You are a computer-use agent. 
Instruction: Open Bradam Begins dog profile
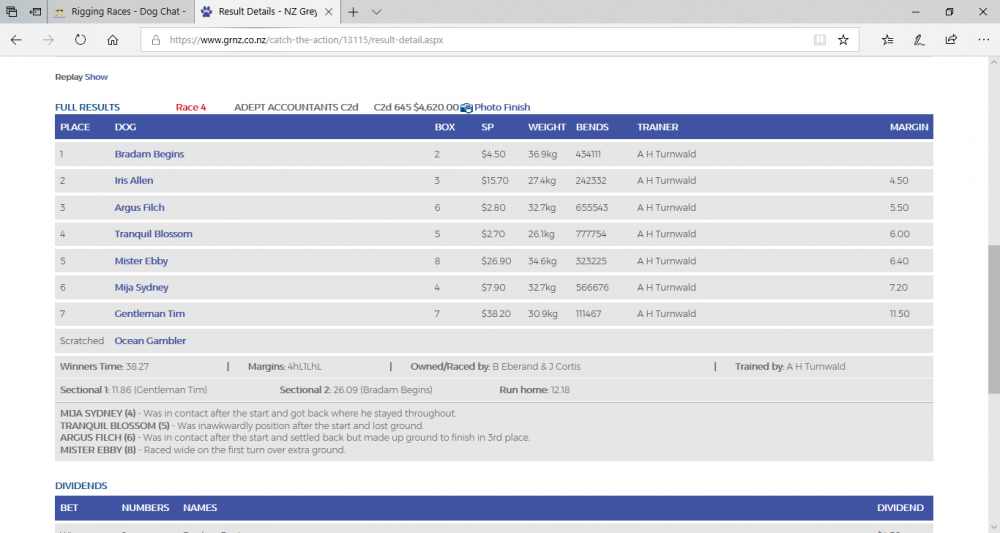[149, 154]
